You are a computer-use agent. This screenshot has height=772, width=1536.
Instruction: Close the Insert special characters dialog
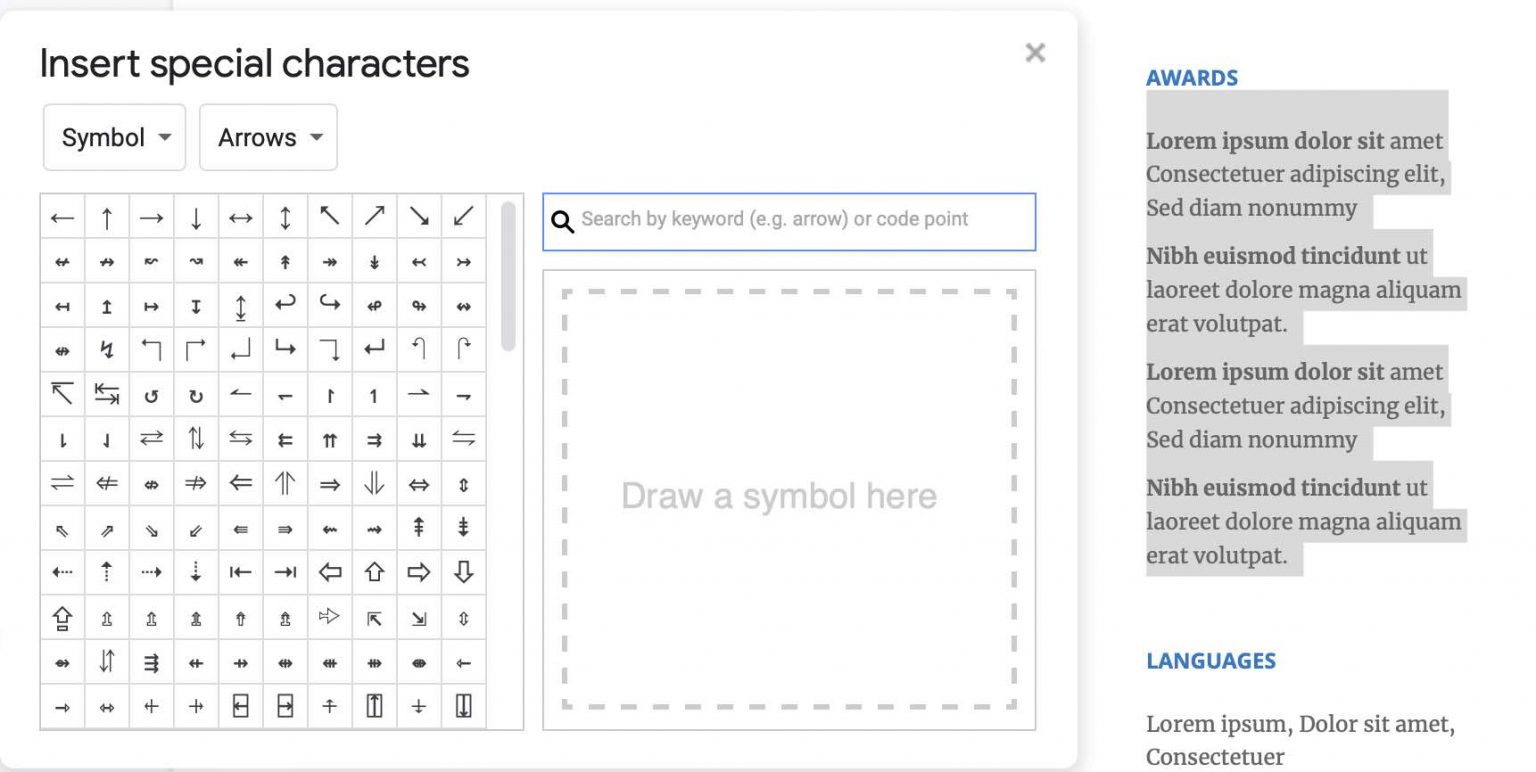pyautogui.click(x=1035, y=53)
